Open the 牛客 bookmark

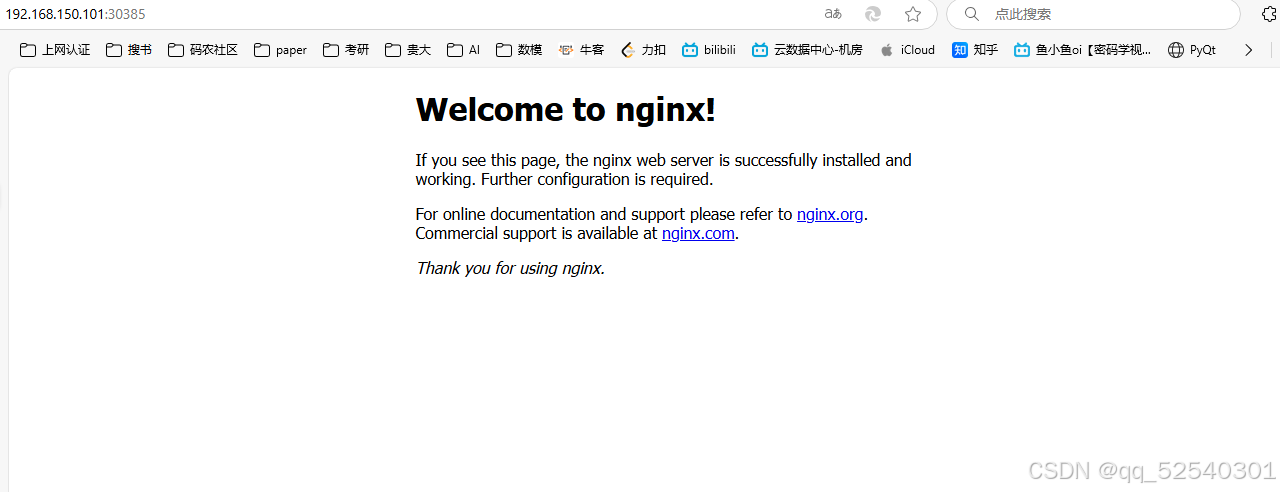click(581, 49)
